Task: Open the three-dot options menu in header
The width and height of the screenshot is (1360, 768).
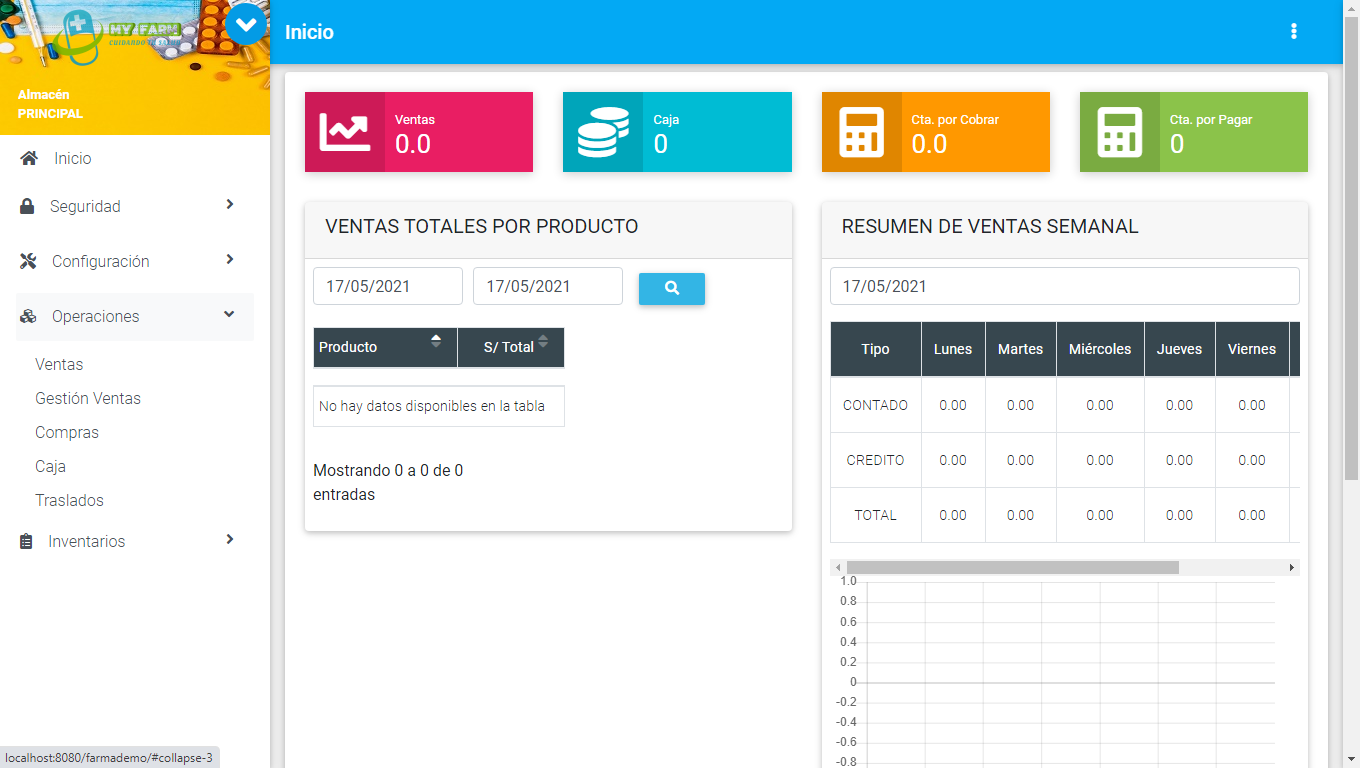Action: (x=1293, y=32)
